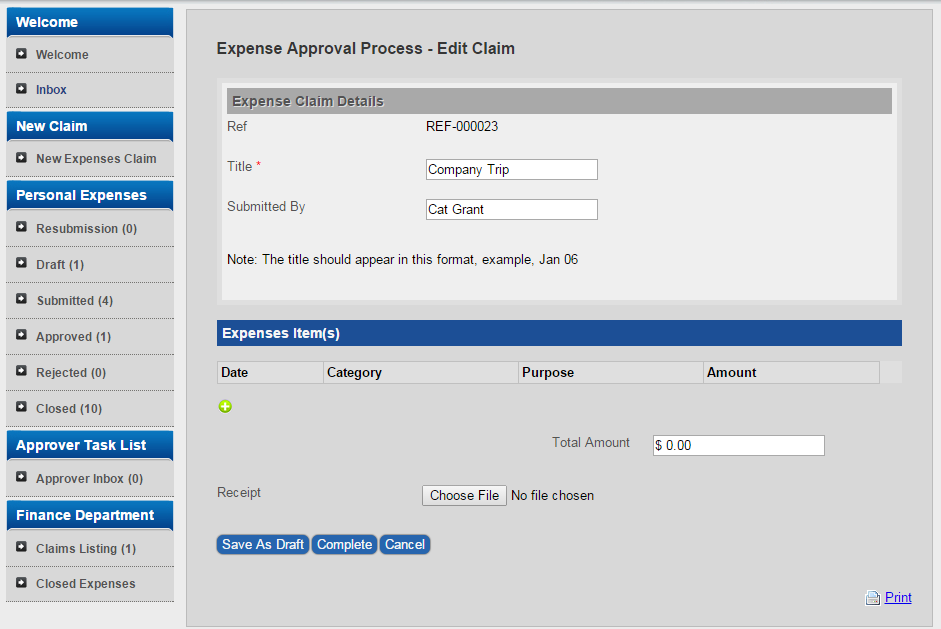Viewport: 941px width, 629px height.
Task: View Approved (1) claims
Action: click(73, 337)
